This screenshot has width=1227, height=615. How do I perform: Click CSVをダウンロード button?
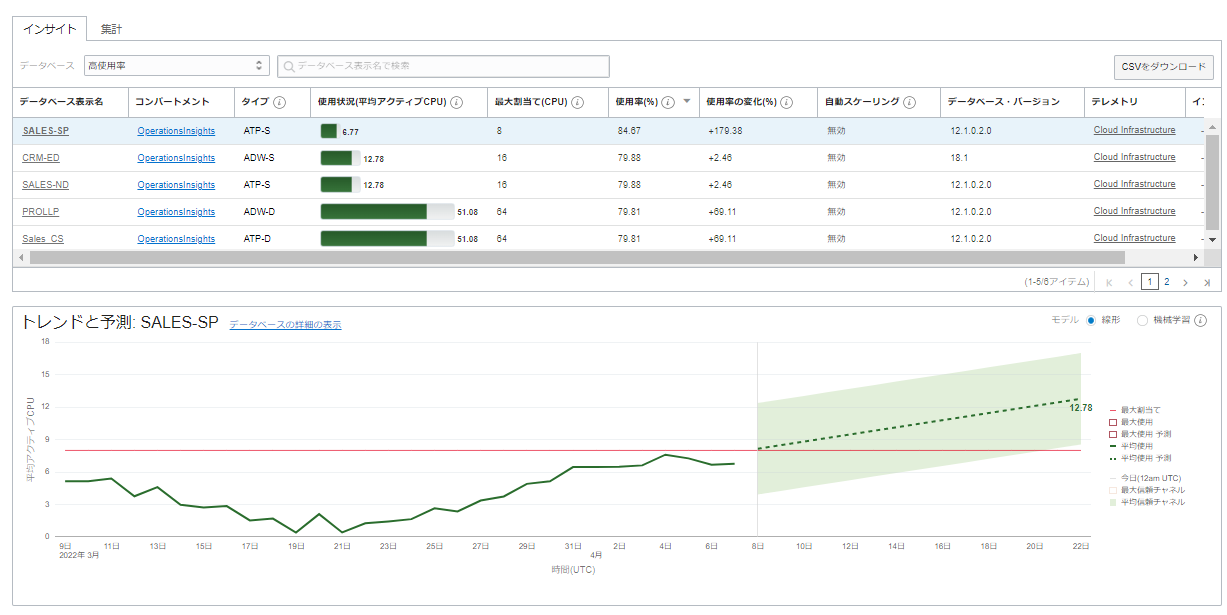pyautogui.click(x=1163, y=67)
